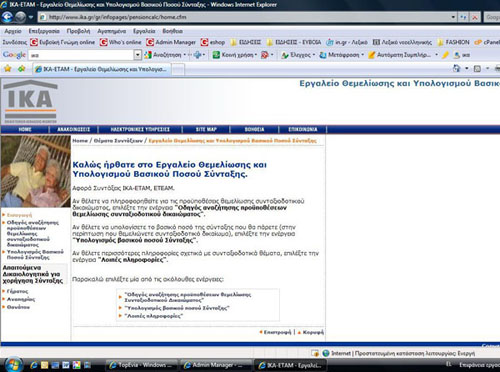Select the ΙΚΑ-ΕΤΑΜ browser tab
The height and width of the screenshot is (372, 500).
click(x=102, y=69)
